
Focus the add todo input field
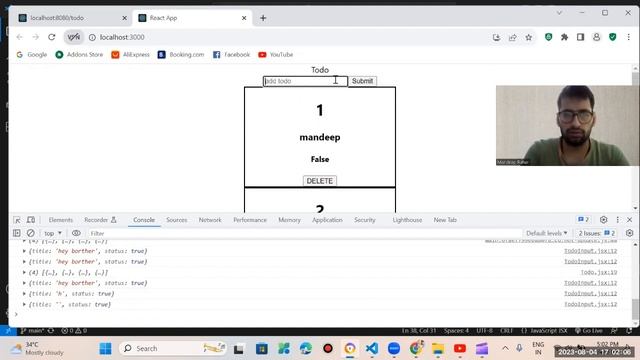(305, 81)
